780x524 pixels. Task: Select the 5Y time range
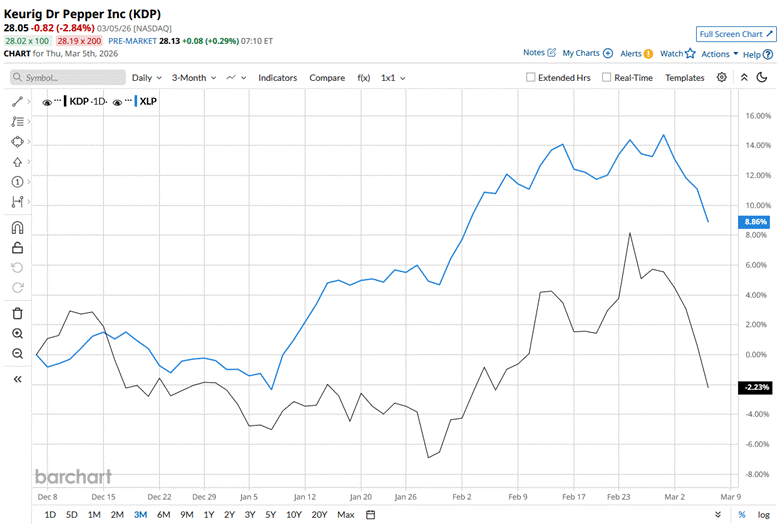pyautogui.click(x=271, y=515)
